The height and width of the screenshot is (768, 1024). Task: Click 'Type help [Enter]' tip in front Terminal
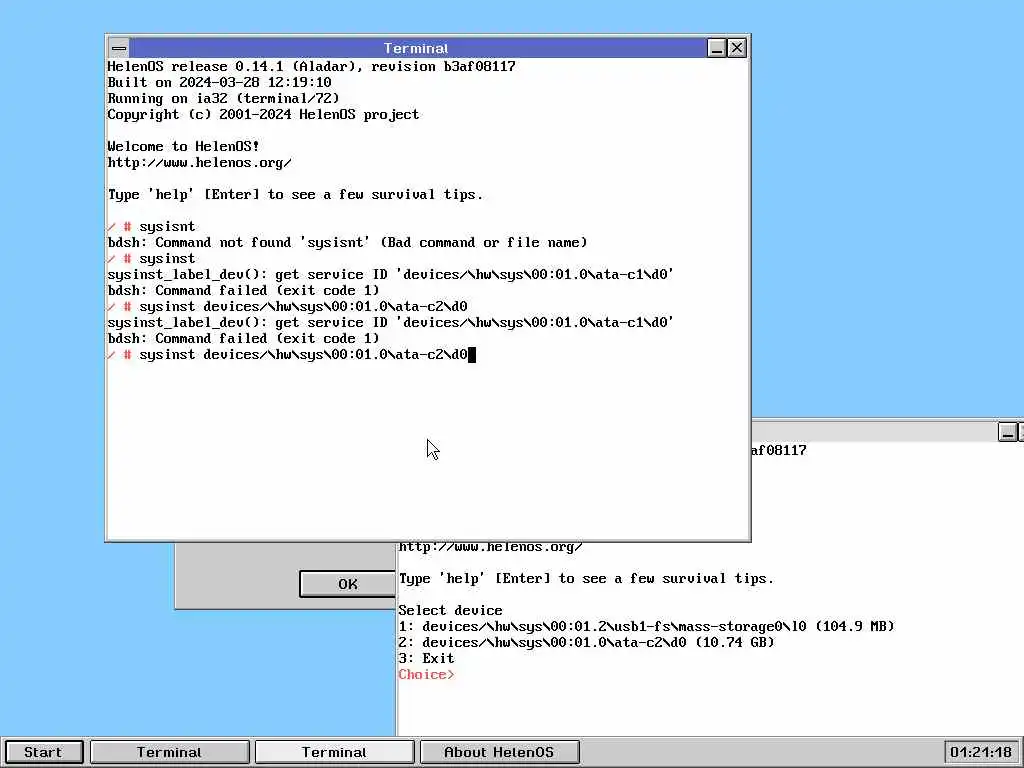[295, 195]
